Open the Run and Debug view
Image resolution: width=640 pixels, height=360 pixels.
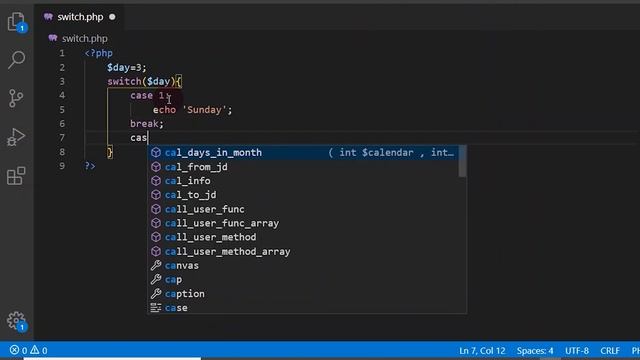pos(16,137)
